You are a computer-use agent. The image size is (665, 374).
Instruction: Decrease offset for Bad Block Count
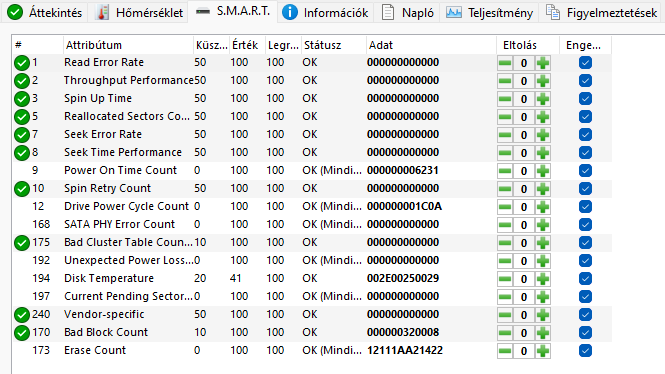pyautogui.click(x=505, y=333)
